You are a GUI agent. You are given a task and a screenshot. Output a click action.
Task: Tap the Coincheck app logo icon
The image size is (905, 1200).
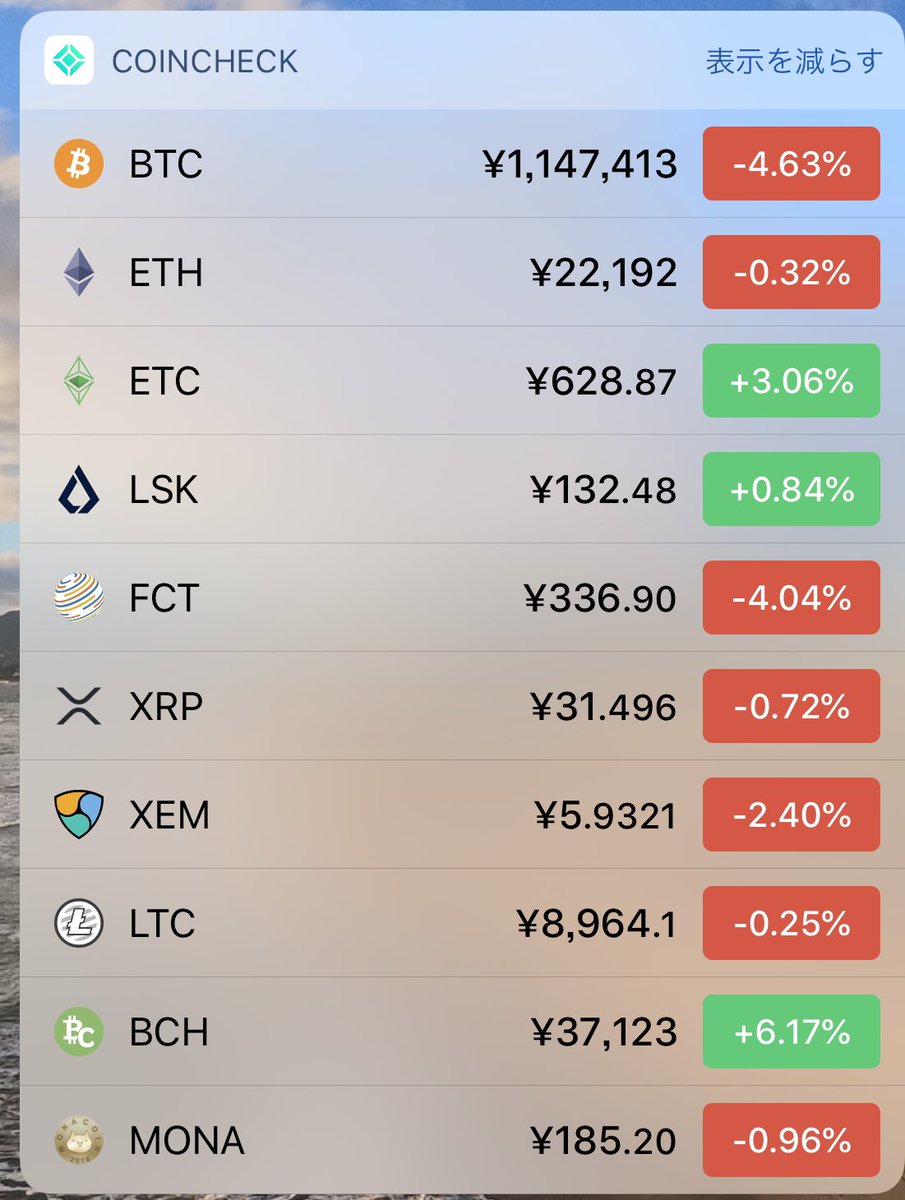[69, 60]
